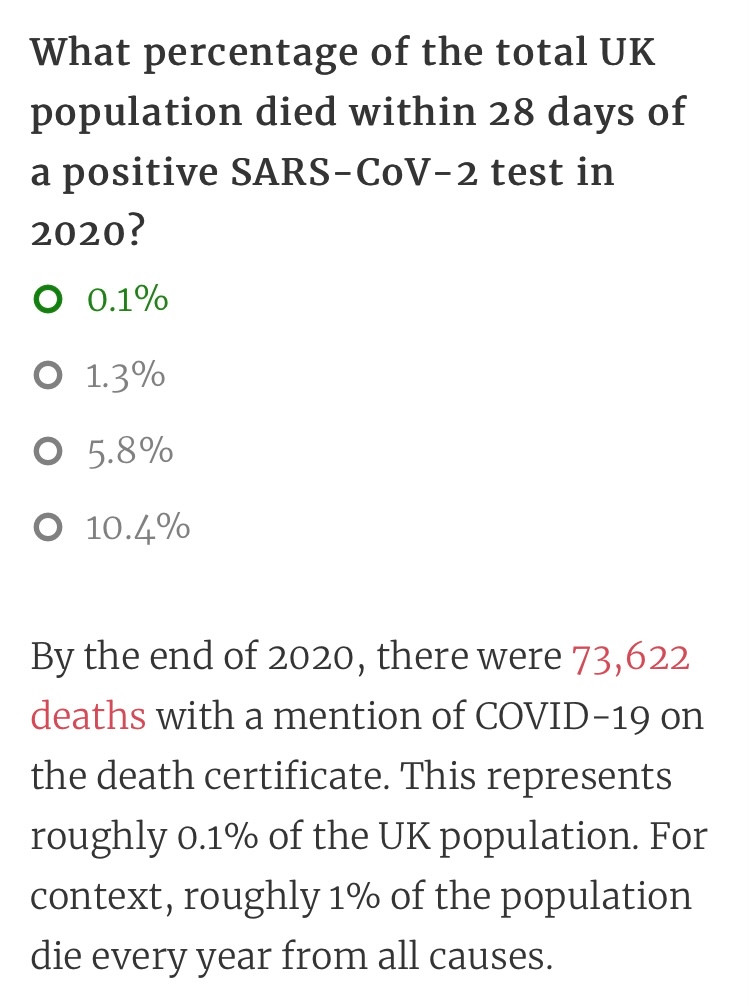This screenshot has width=750, height=1006.
Task: Click the quiz question heading
Action: pyautogui.click(x=358, y=142)
